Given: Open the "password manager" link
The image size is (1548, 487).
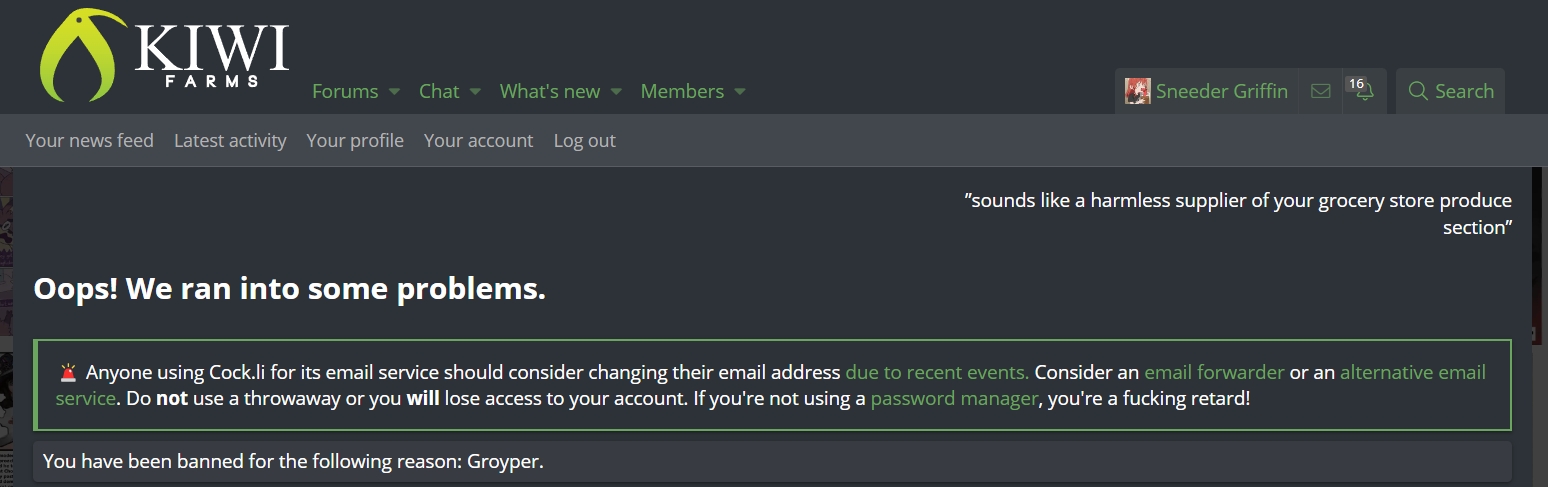Looking at the screenshot, I should coord(954,399).
